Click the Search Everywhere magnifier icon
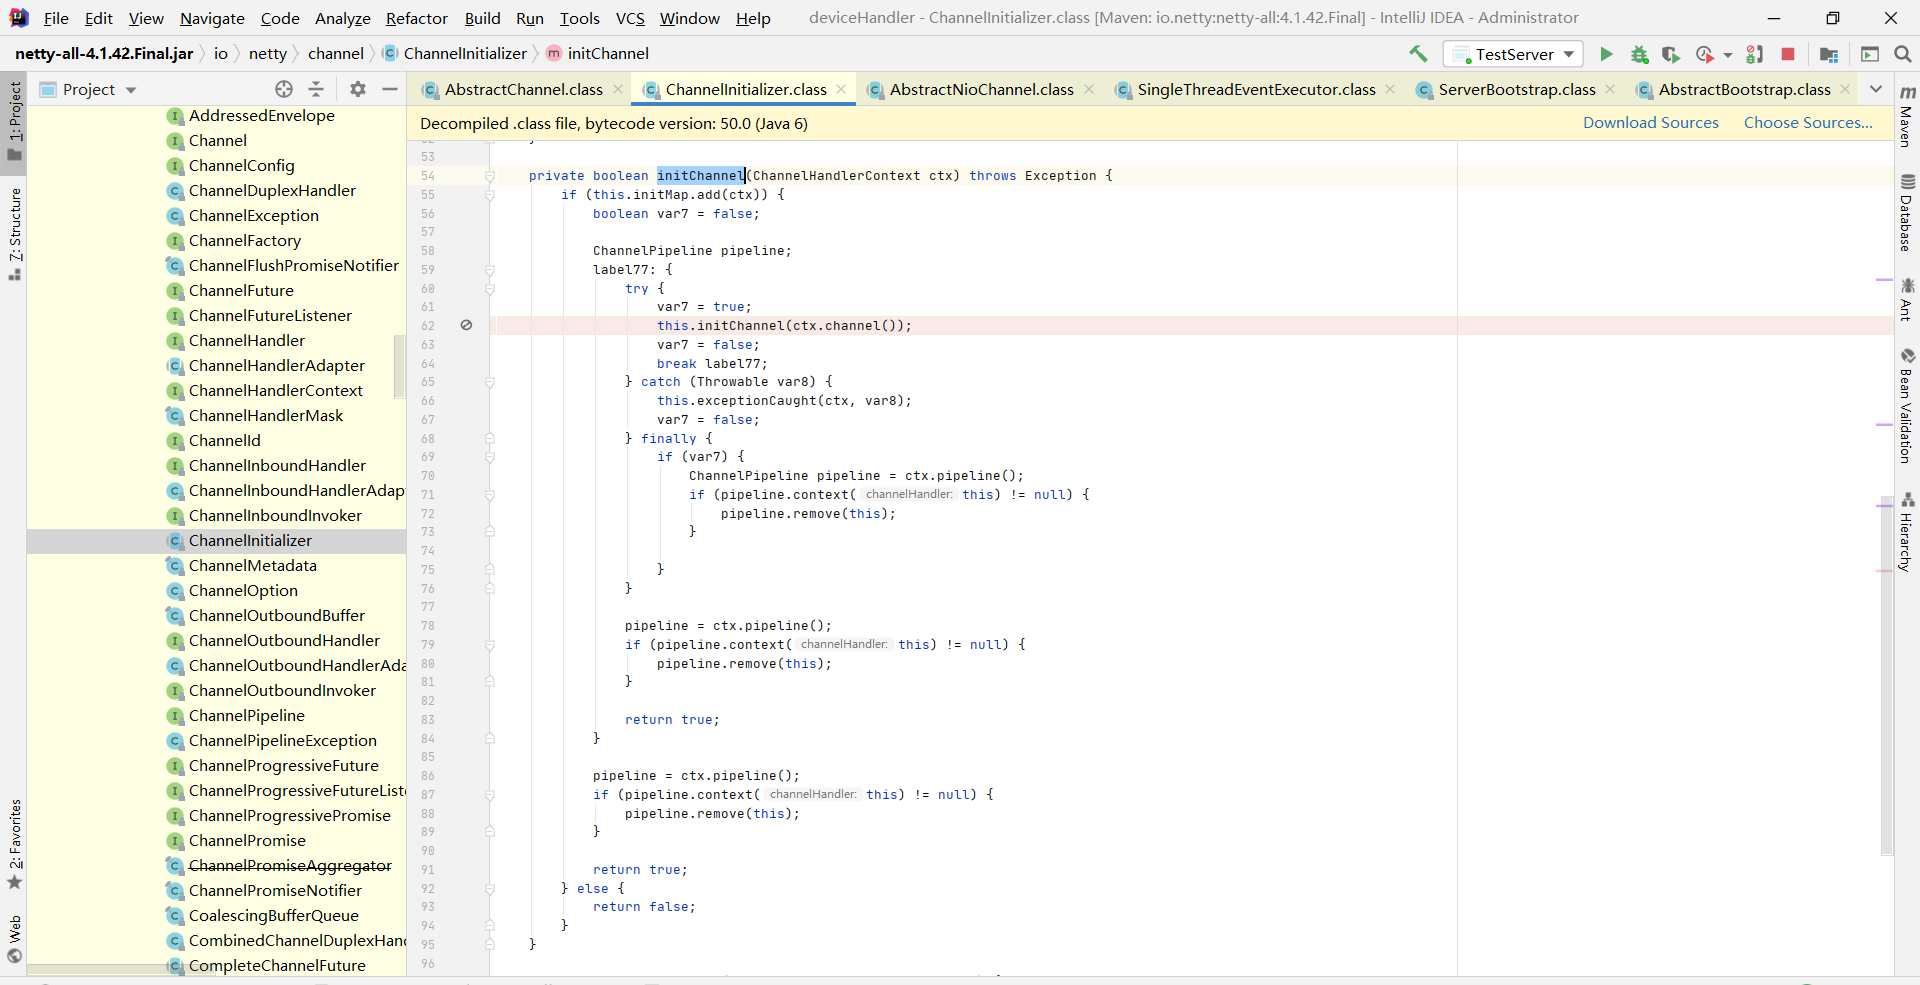The height and width of the screenshot is (985, 1920). (x=1903, y=54)
